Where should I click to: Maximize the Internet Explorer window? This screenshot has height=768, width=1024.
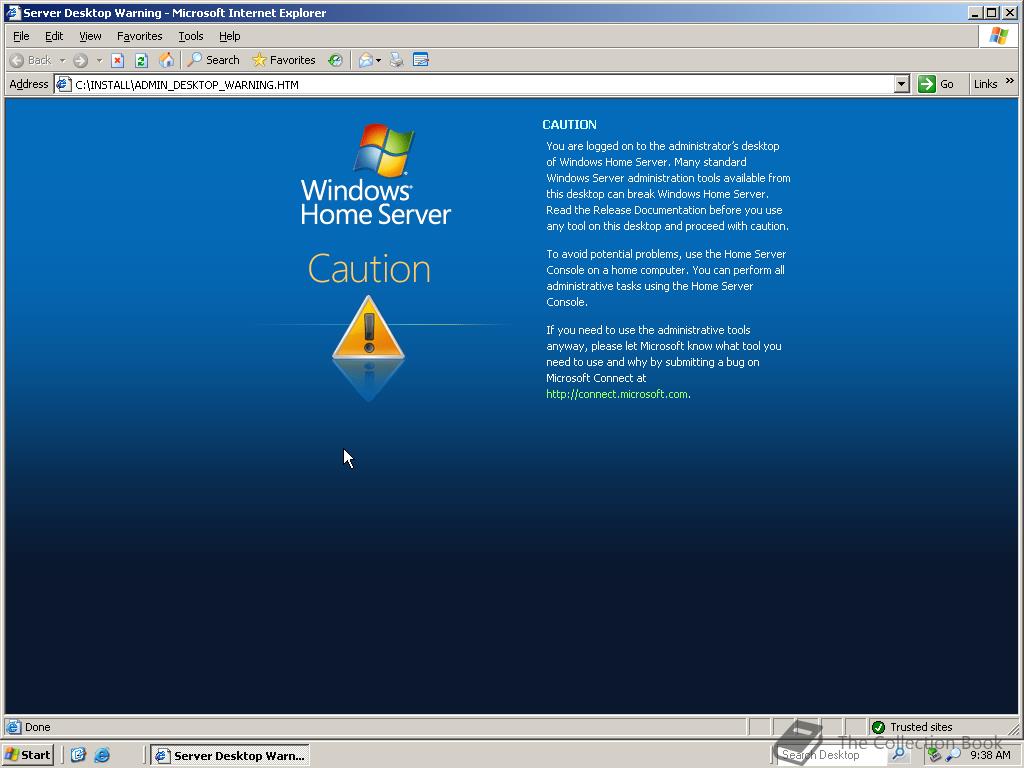click(x=992, y=12)
